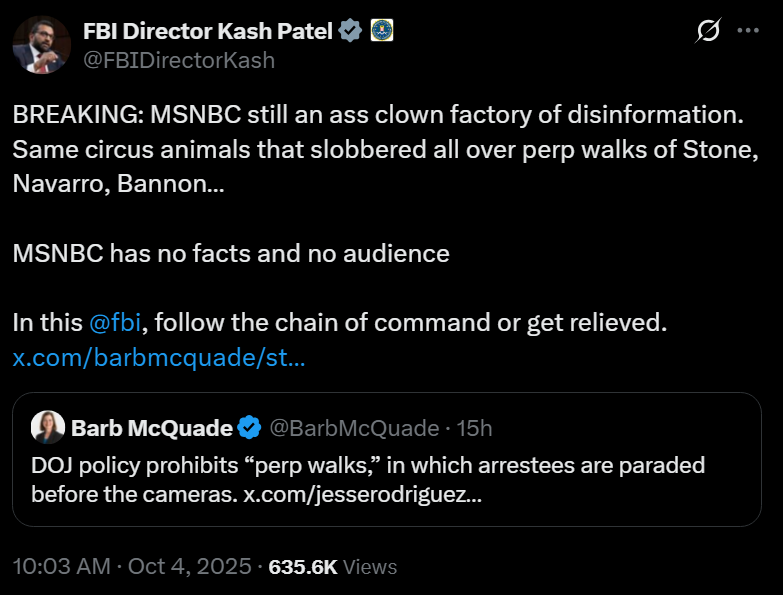The image size is (783, 595).
Task: Click Barb McQuade's verified badge
Action: click(250, 428)
